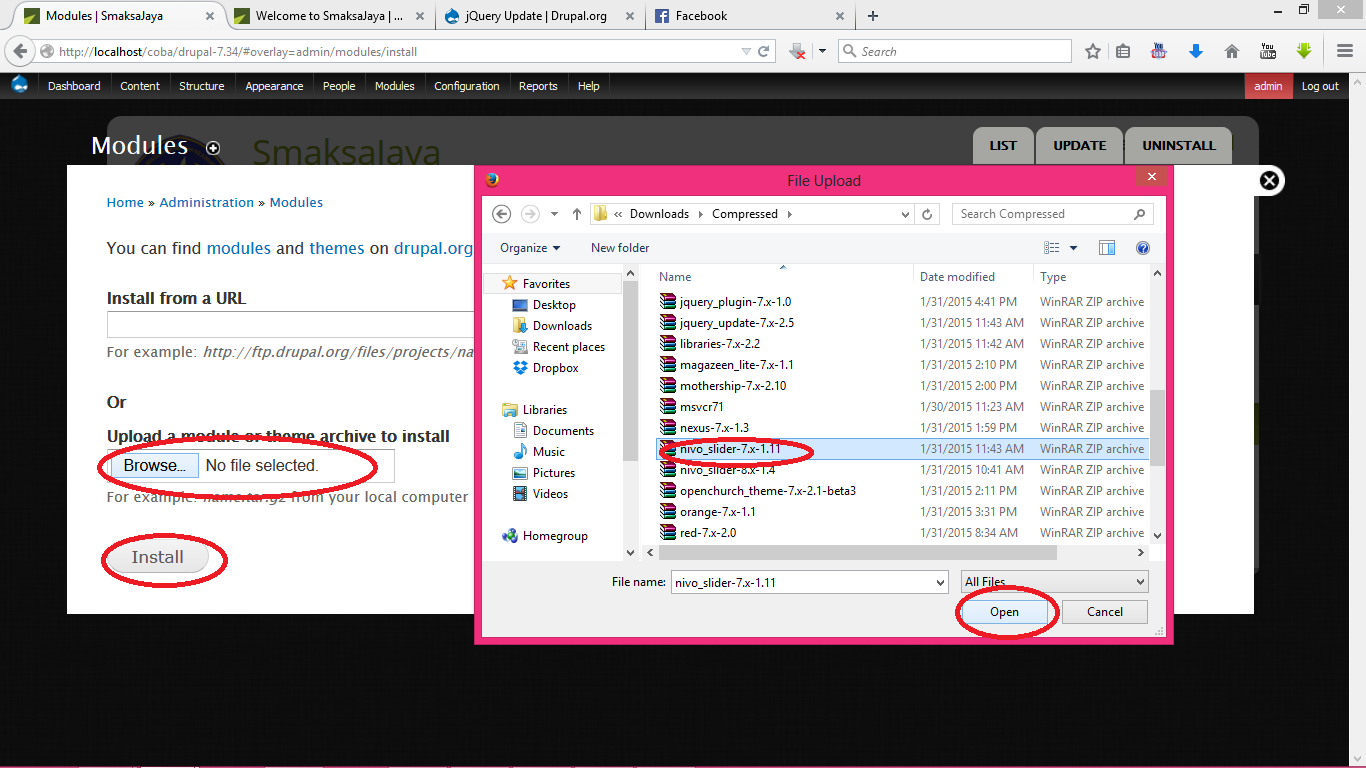This screenshot has width=1366, height=768.
Task: Click the plus shortcut icon beside Modules
Action: (213, 147)
